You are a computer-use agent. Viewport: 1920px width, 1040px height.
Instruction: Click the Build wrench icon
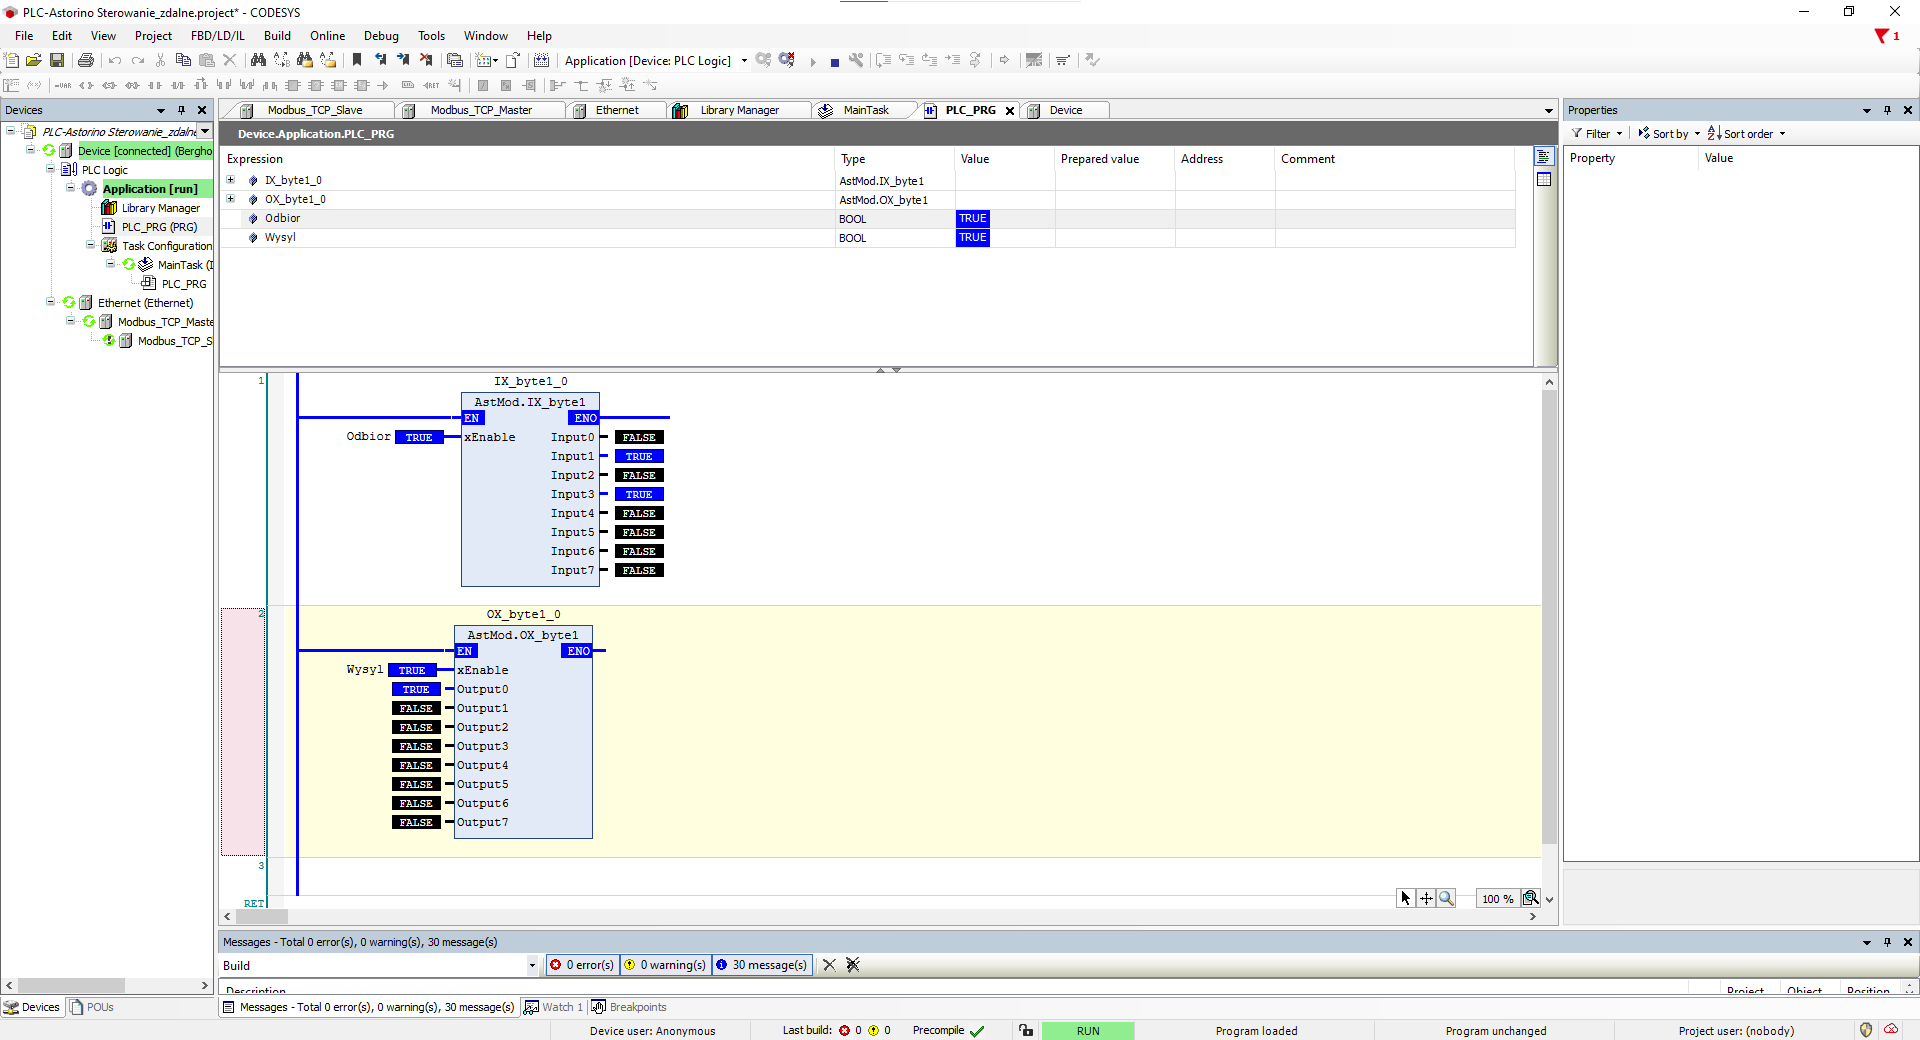click(x=856, y=60)
